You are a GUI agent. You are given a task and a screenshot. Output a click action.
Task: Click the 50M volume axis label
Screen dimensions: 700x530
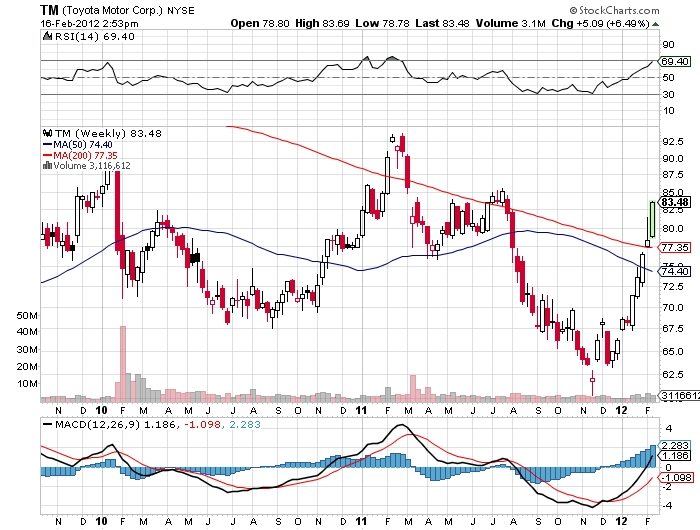27,315
